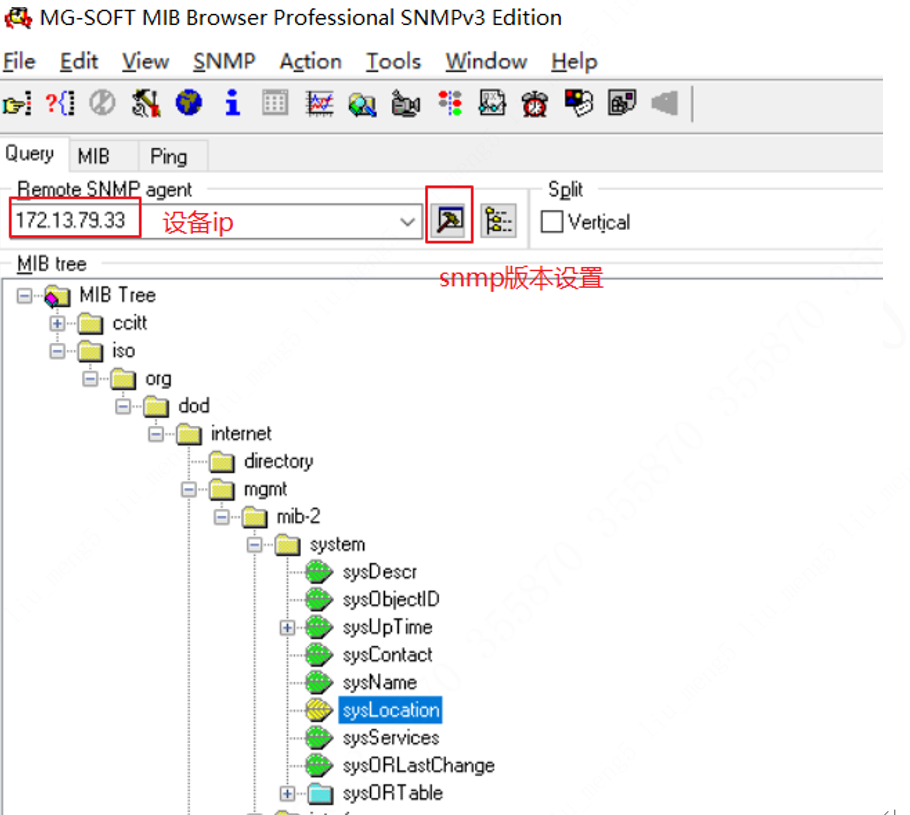The image size is (910, 815).
Task: Select the directory folder in tree
Action: 279,462
